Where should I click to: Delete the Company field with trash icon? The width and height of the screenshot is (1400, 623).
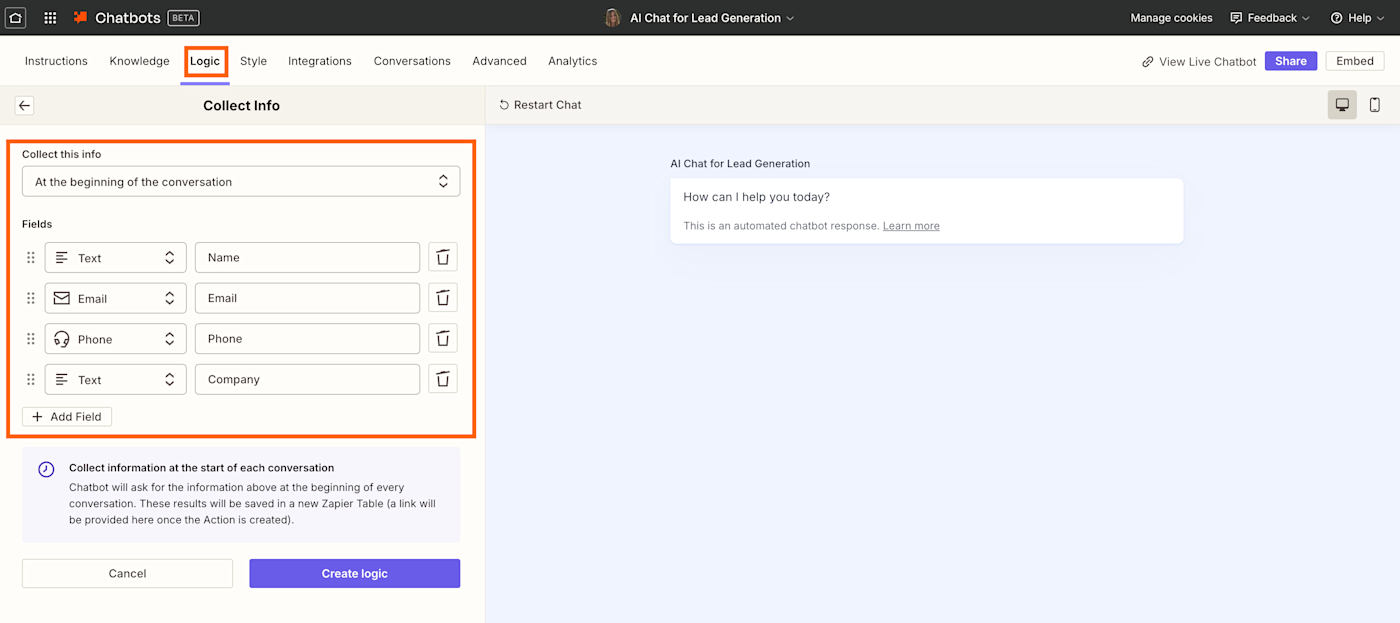tap(443, 379)
